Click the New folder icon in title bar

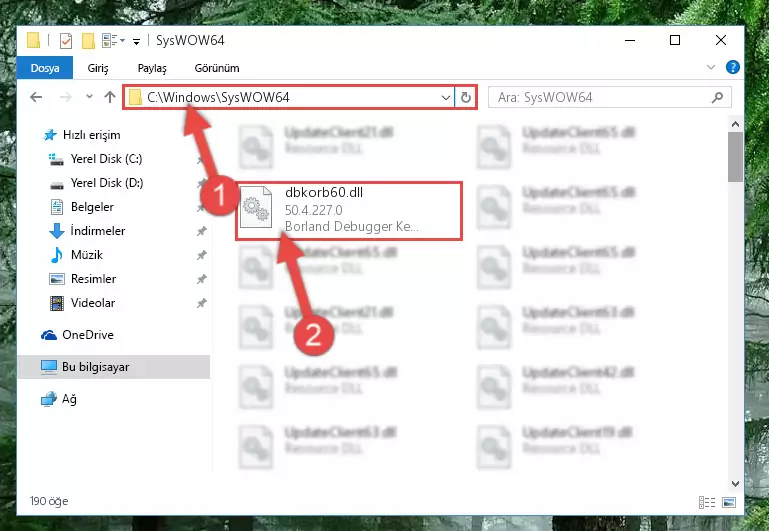(88, 41)
